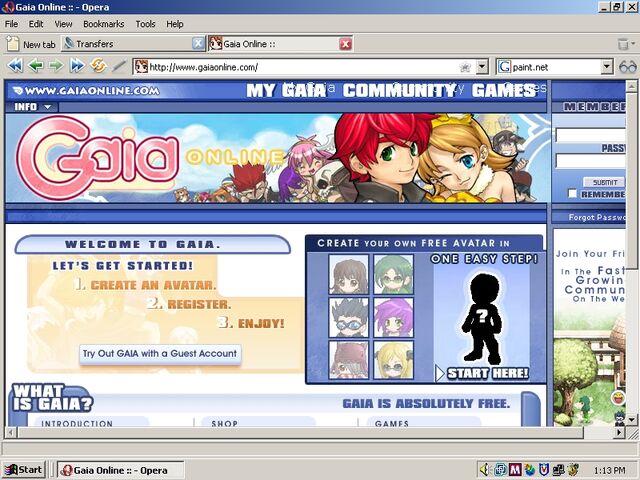Switch to the Transfers tab
The image size is (640, 480).
(x=133, y=44)
